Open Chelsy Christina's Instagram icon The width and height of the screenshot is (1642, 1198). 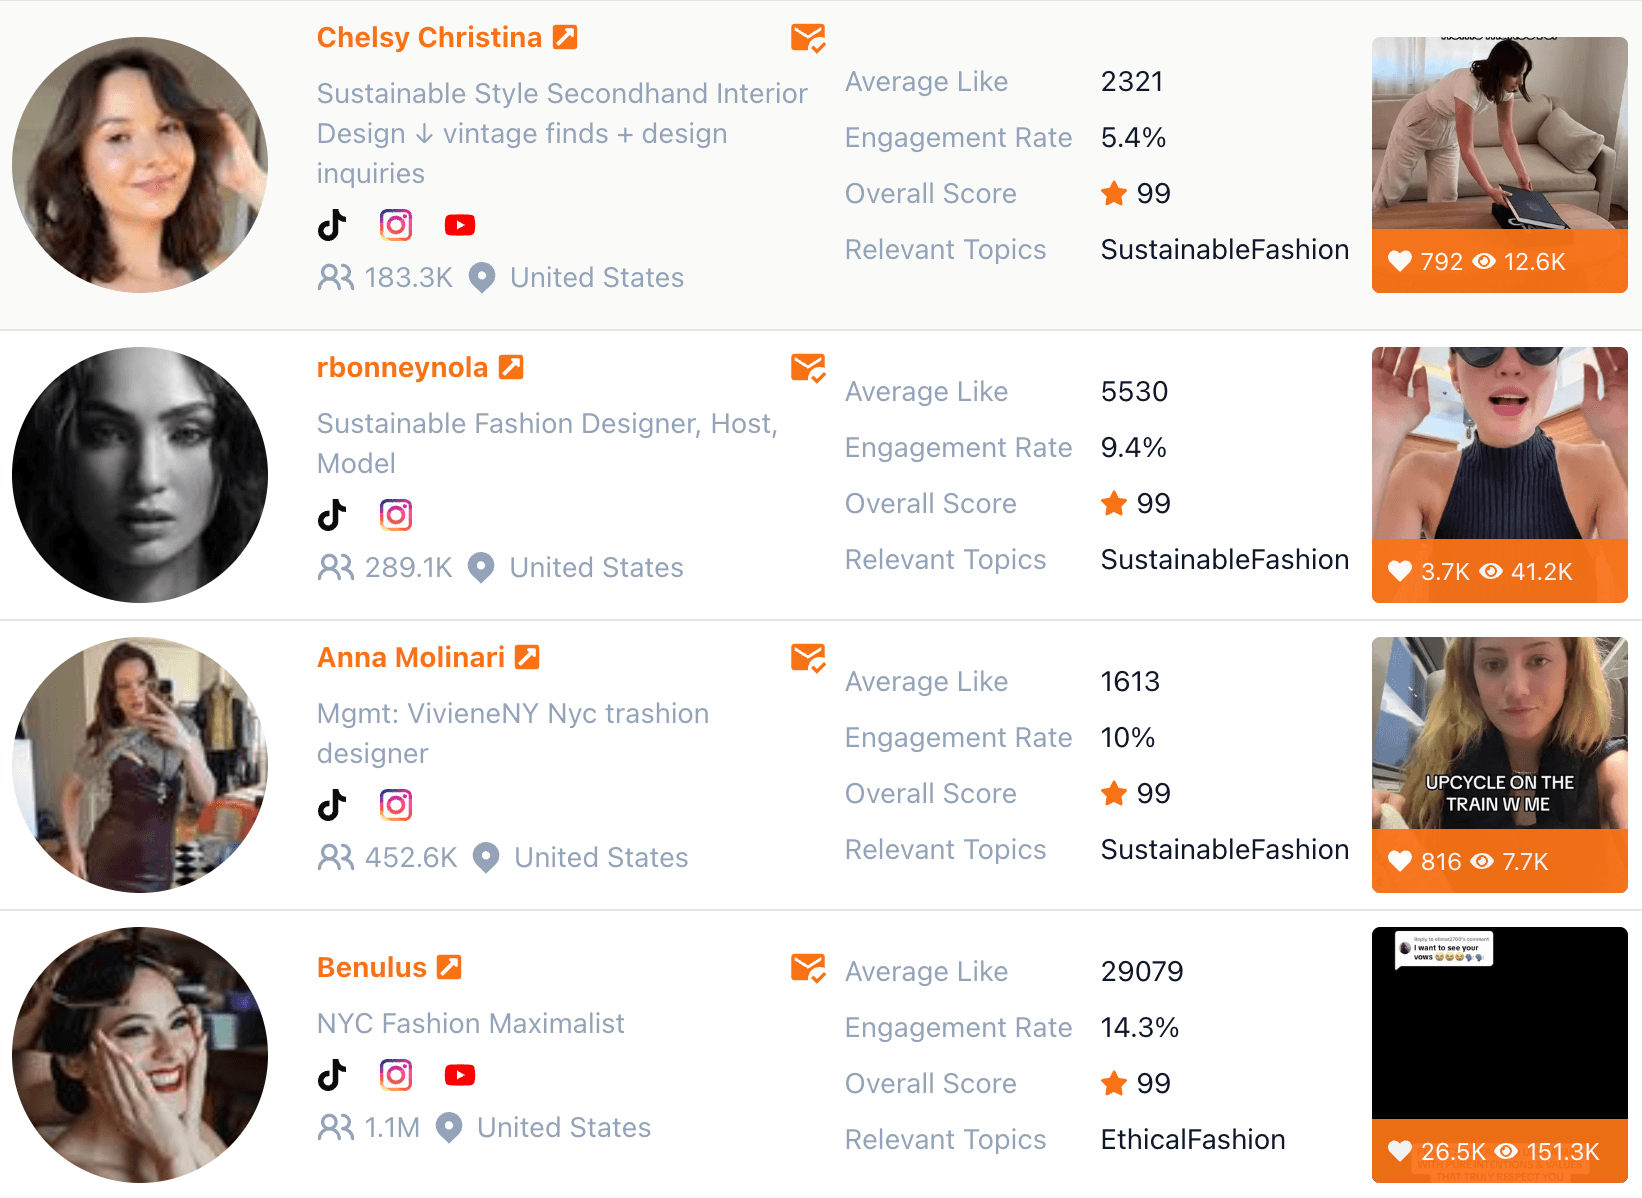pyautogui.click(x=396, y=225)
